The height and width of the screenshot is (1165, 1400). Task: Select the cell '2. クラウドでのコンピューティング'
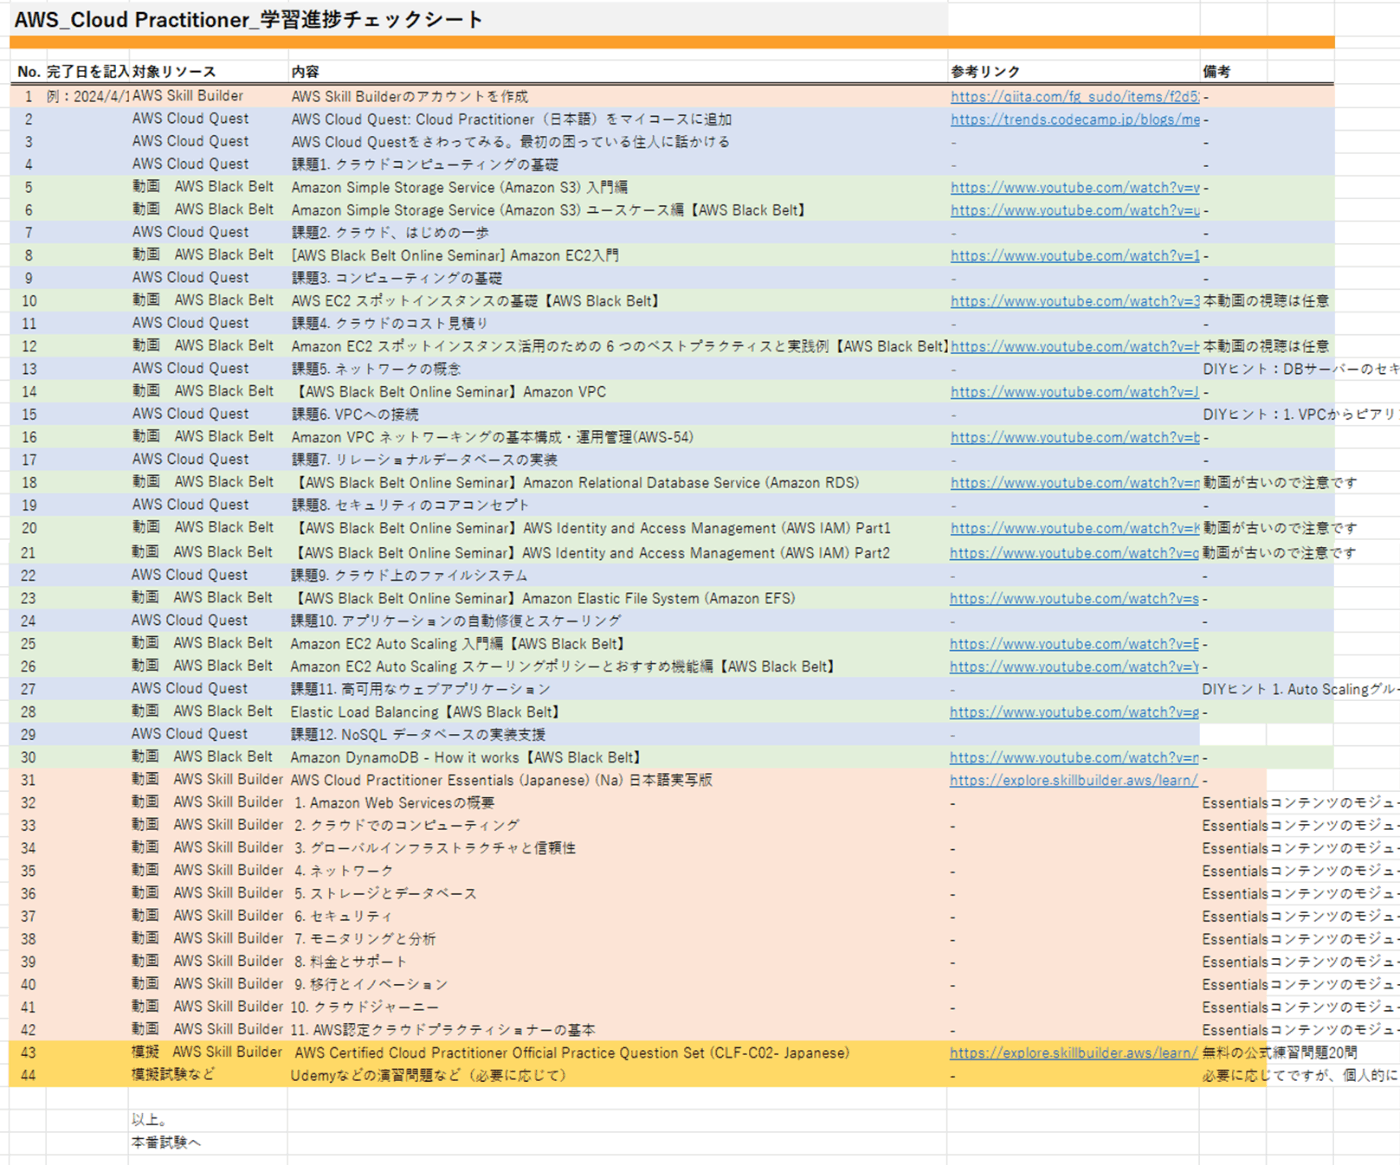407,825
